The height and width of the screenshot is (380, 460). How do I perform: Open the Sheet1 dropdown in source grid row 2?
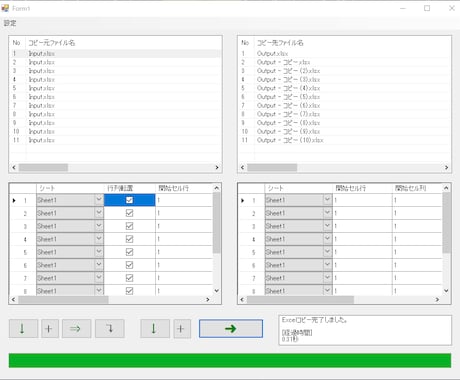(99, 213)
